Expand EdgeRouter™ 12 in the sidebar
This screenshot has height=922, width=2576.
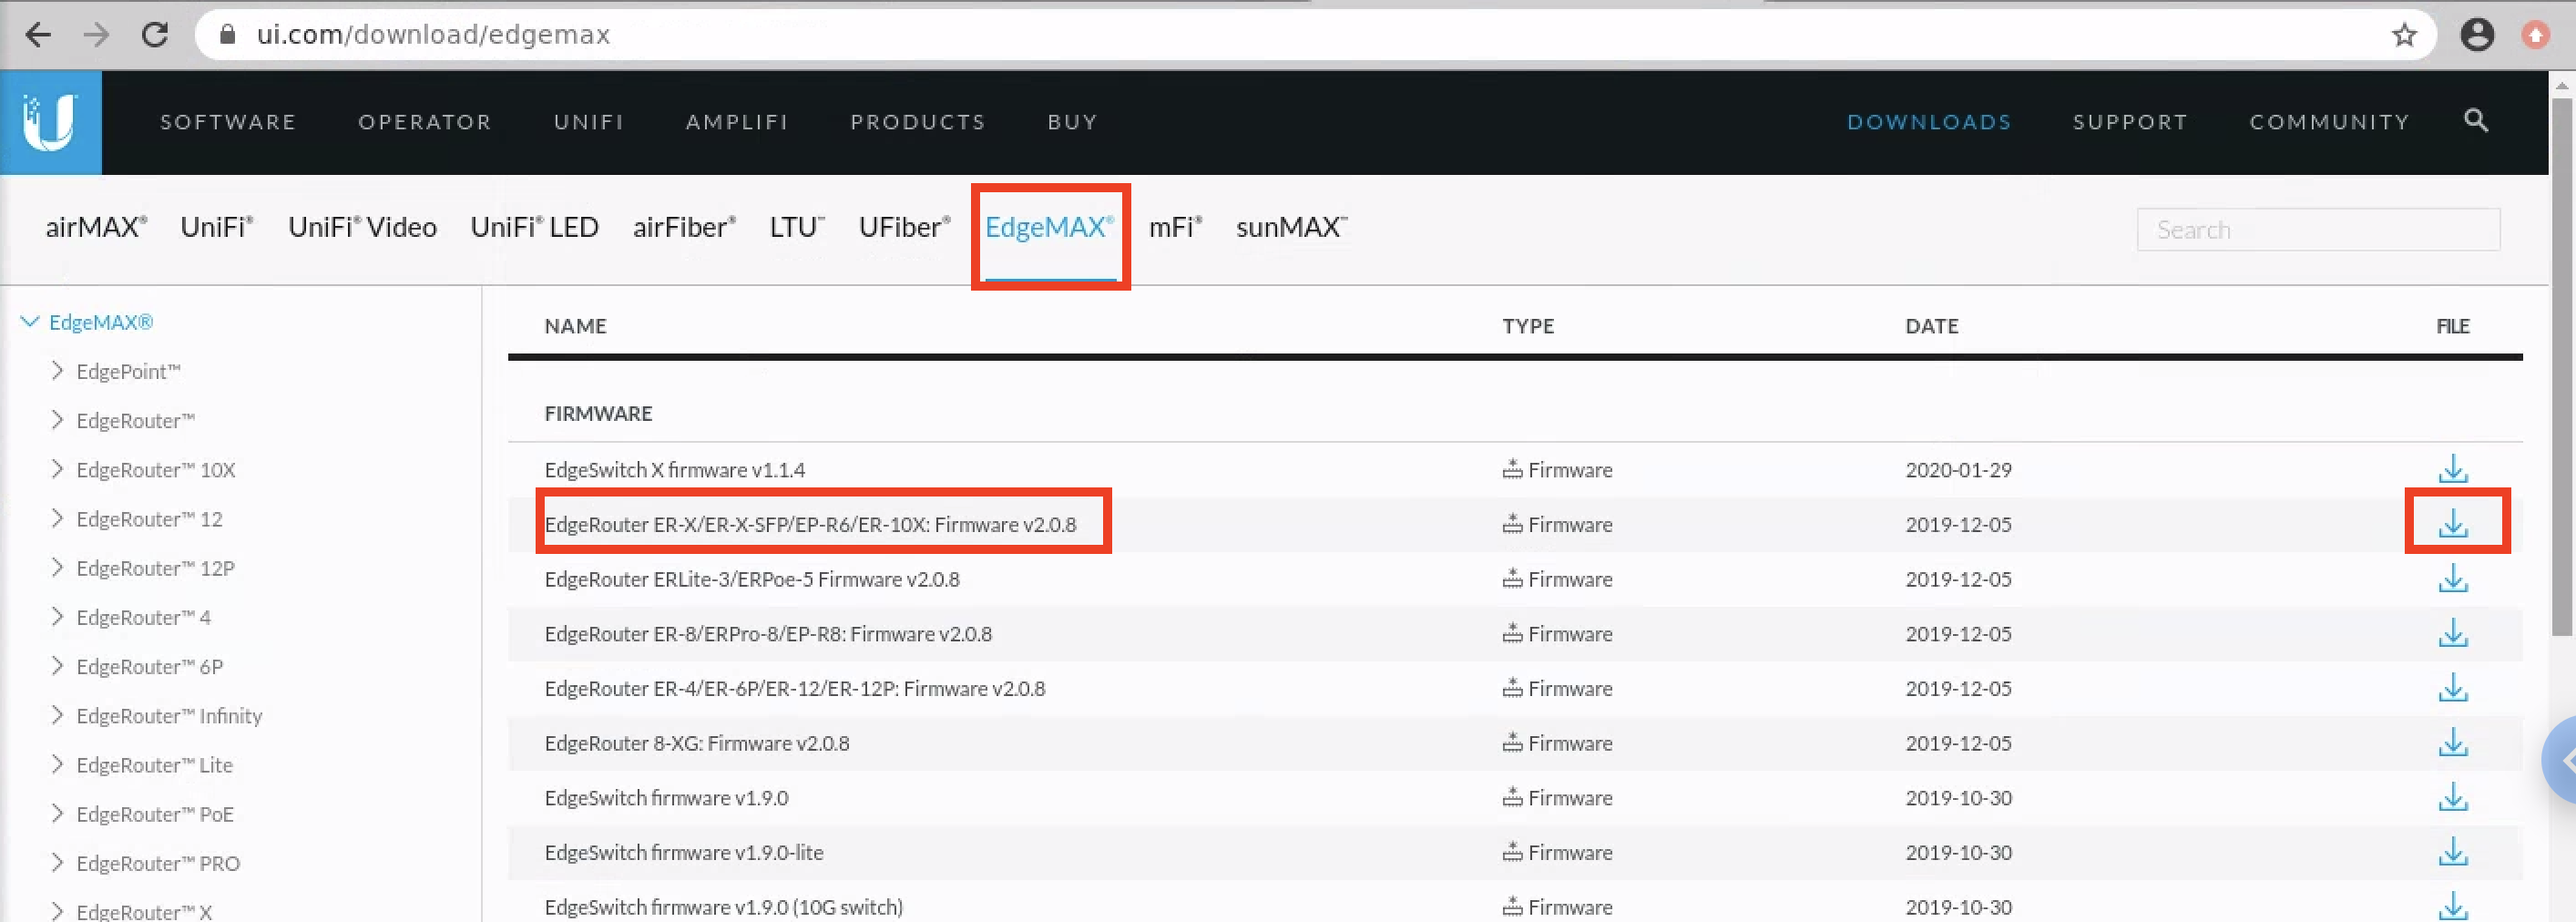click(x=57, y=518)
